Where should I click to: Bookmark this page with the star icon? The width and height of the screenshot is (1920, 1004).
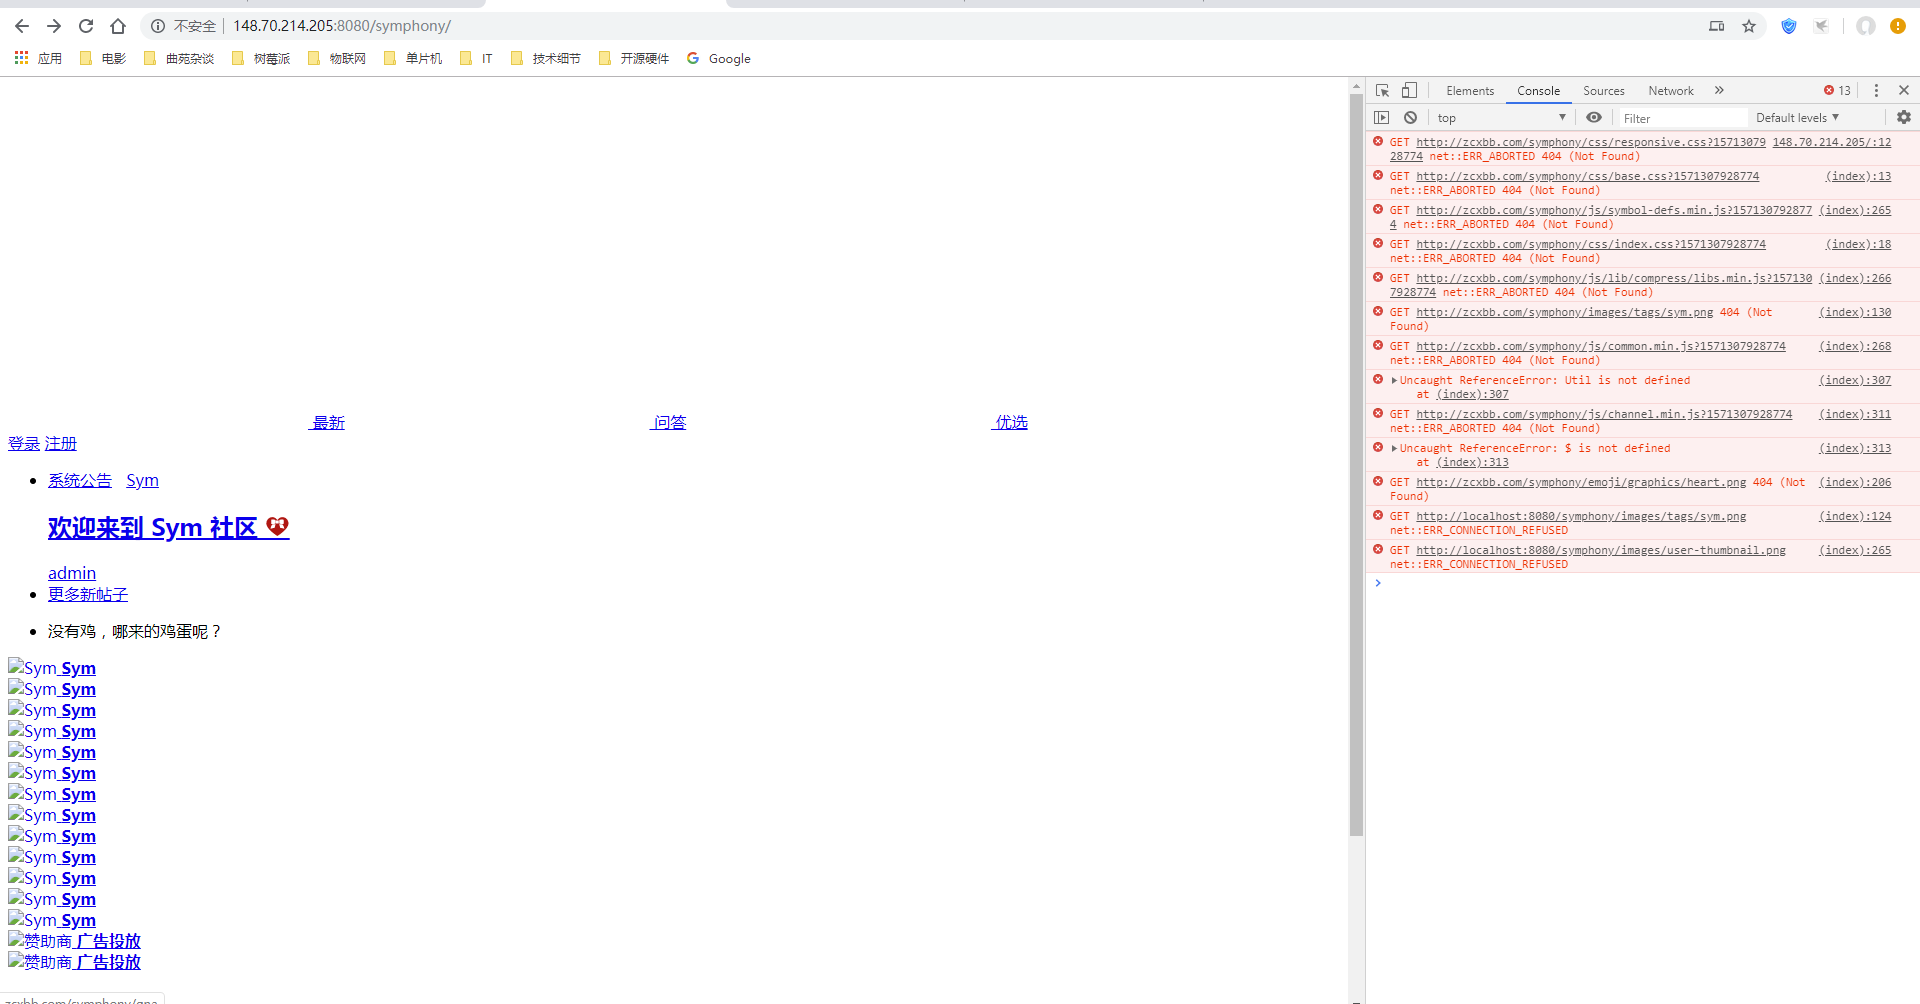coord(1749,26)
